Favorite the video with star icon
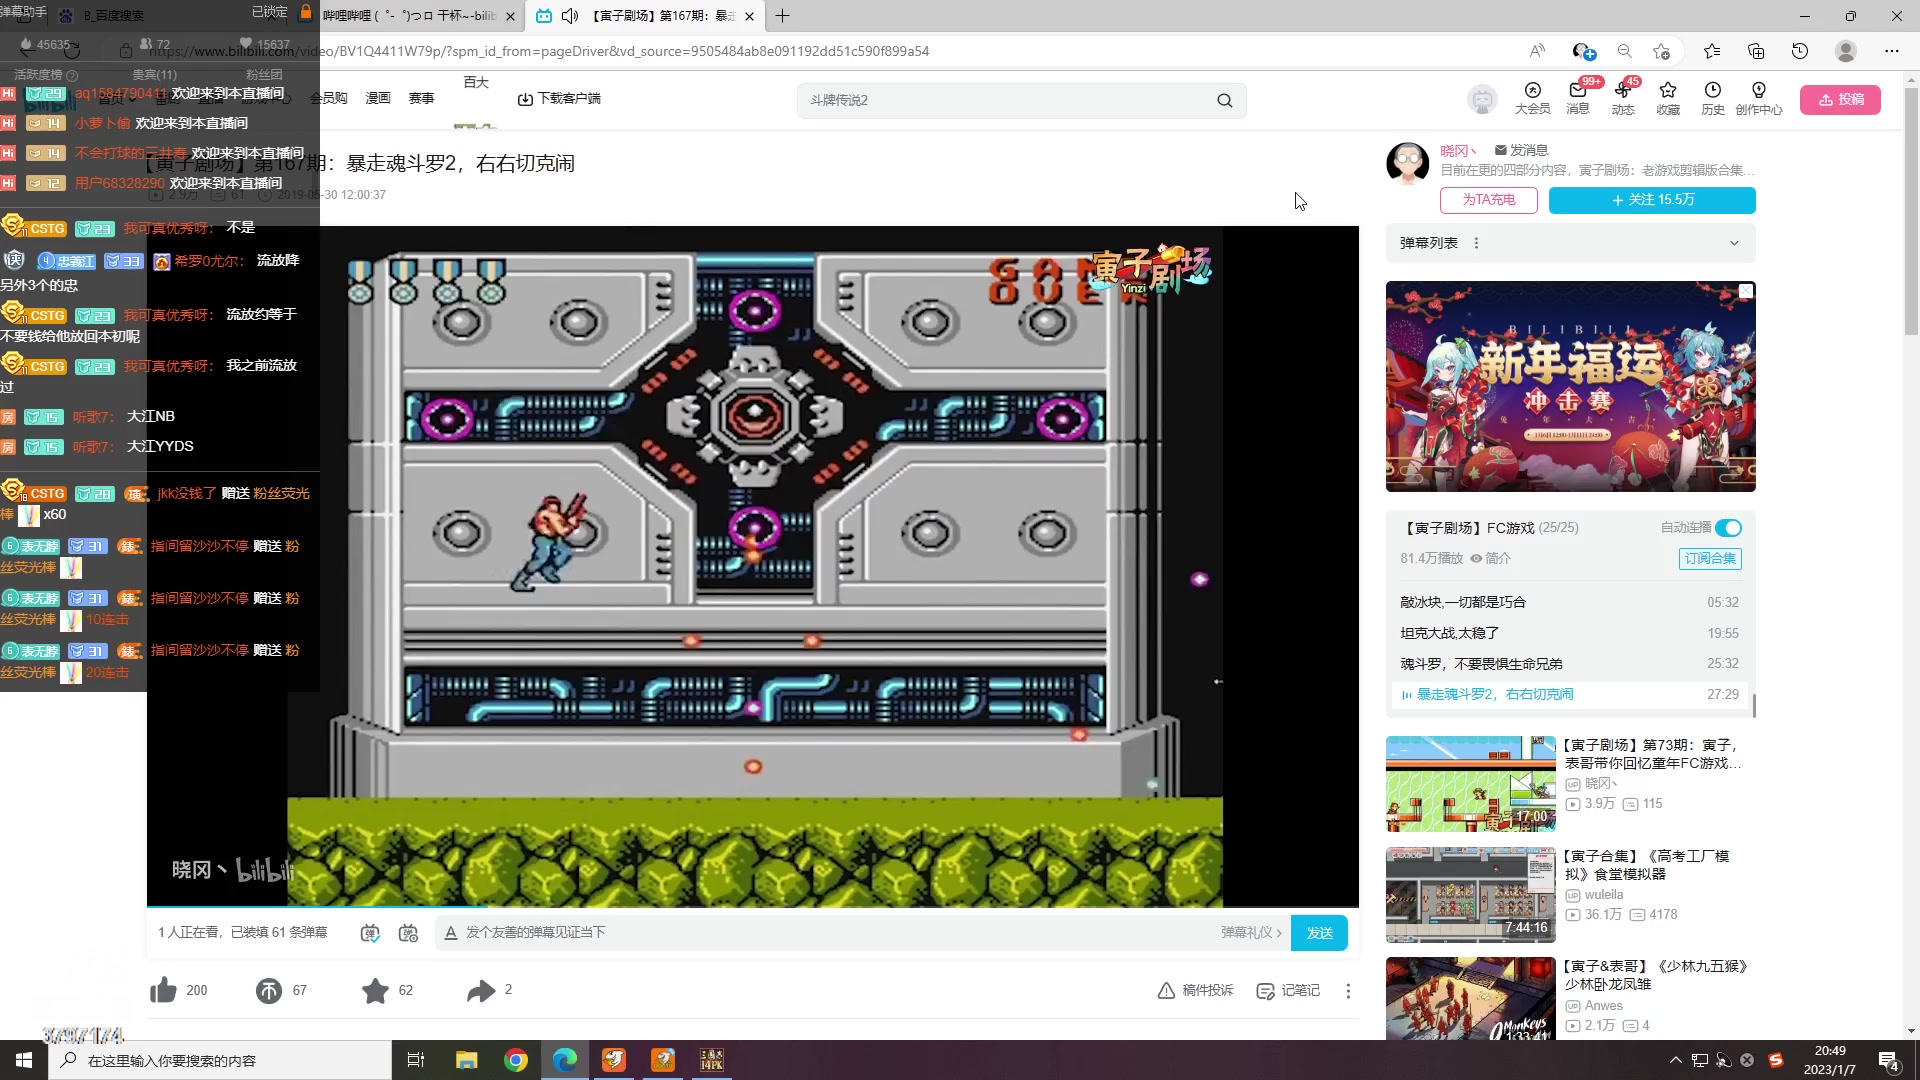The height and width of the screenshot is (1080, 1920). [375, 990]
